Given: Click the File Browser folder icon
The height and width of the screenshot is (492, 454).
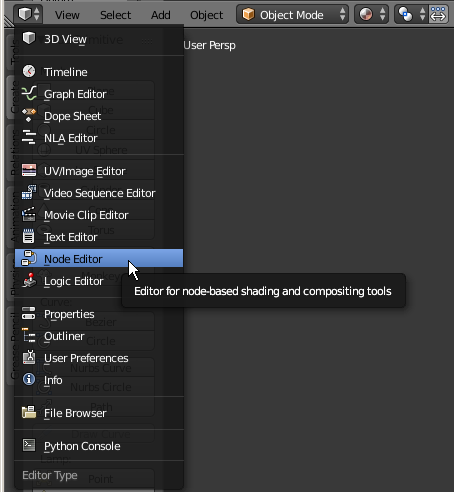Looking at the screenshot, I should pyautogui.click(x=29, y=412).
